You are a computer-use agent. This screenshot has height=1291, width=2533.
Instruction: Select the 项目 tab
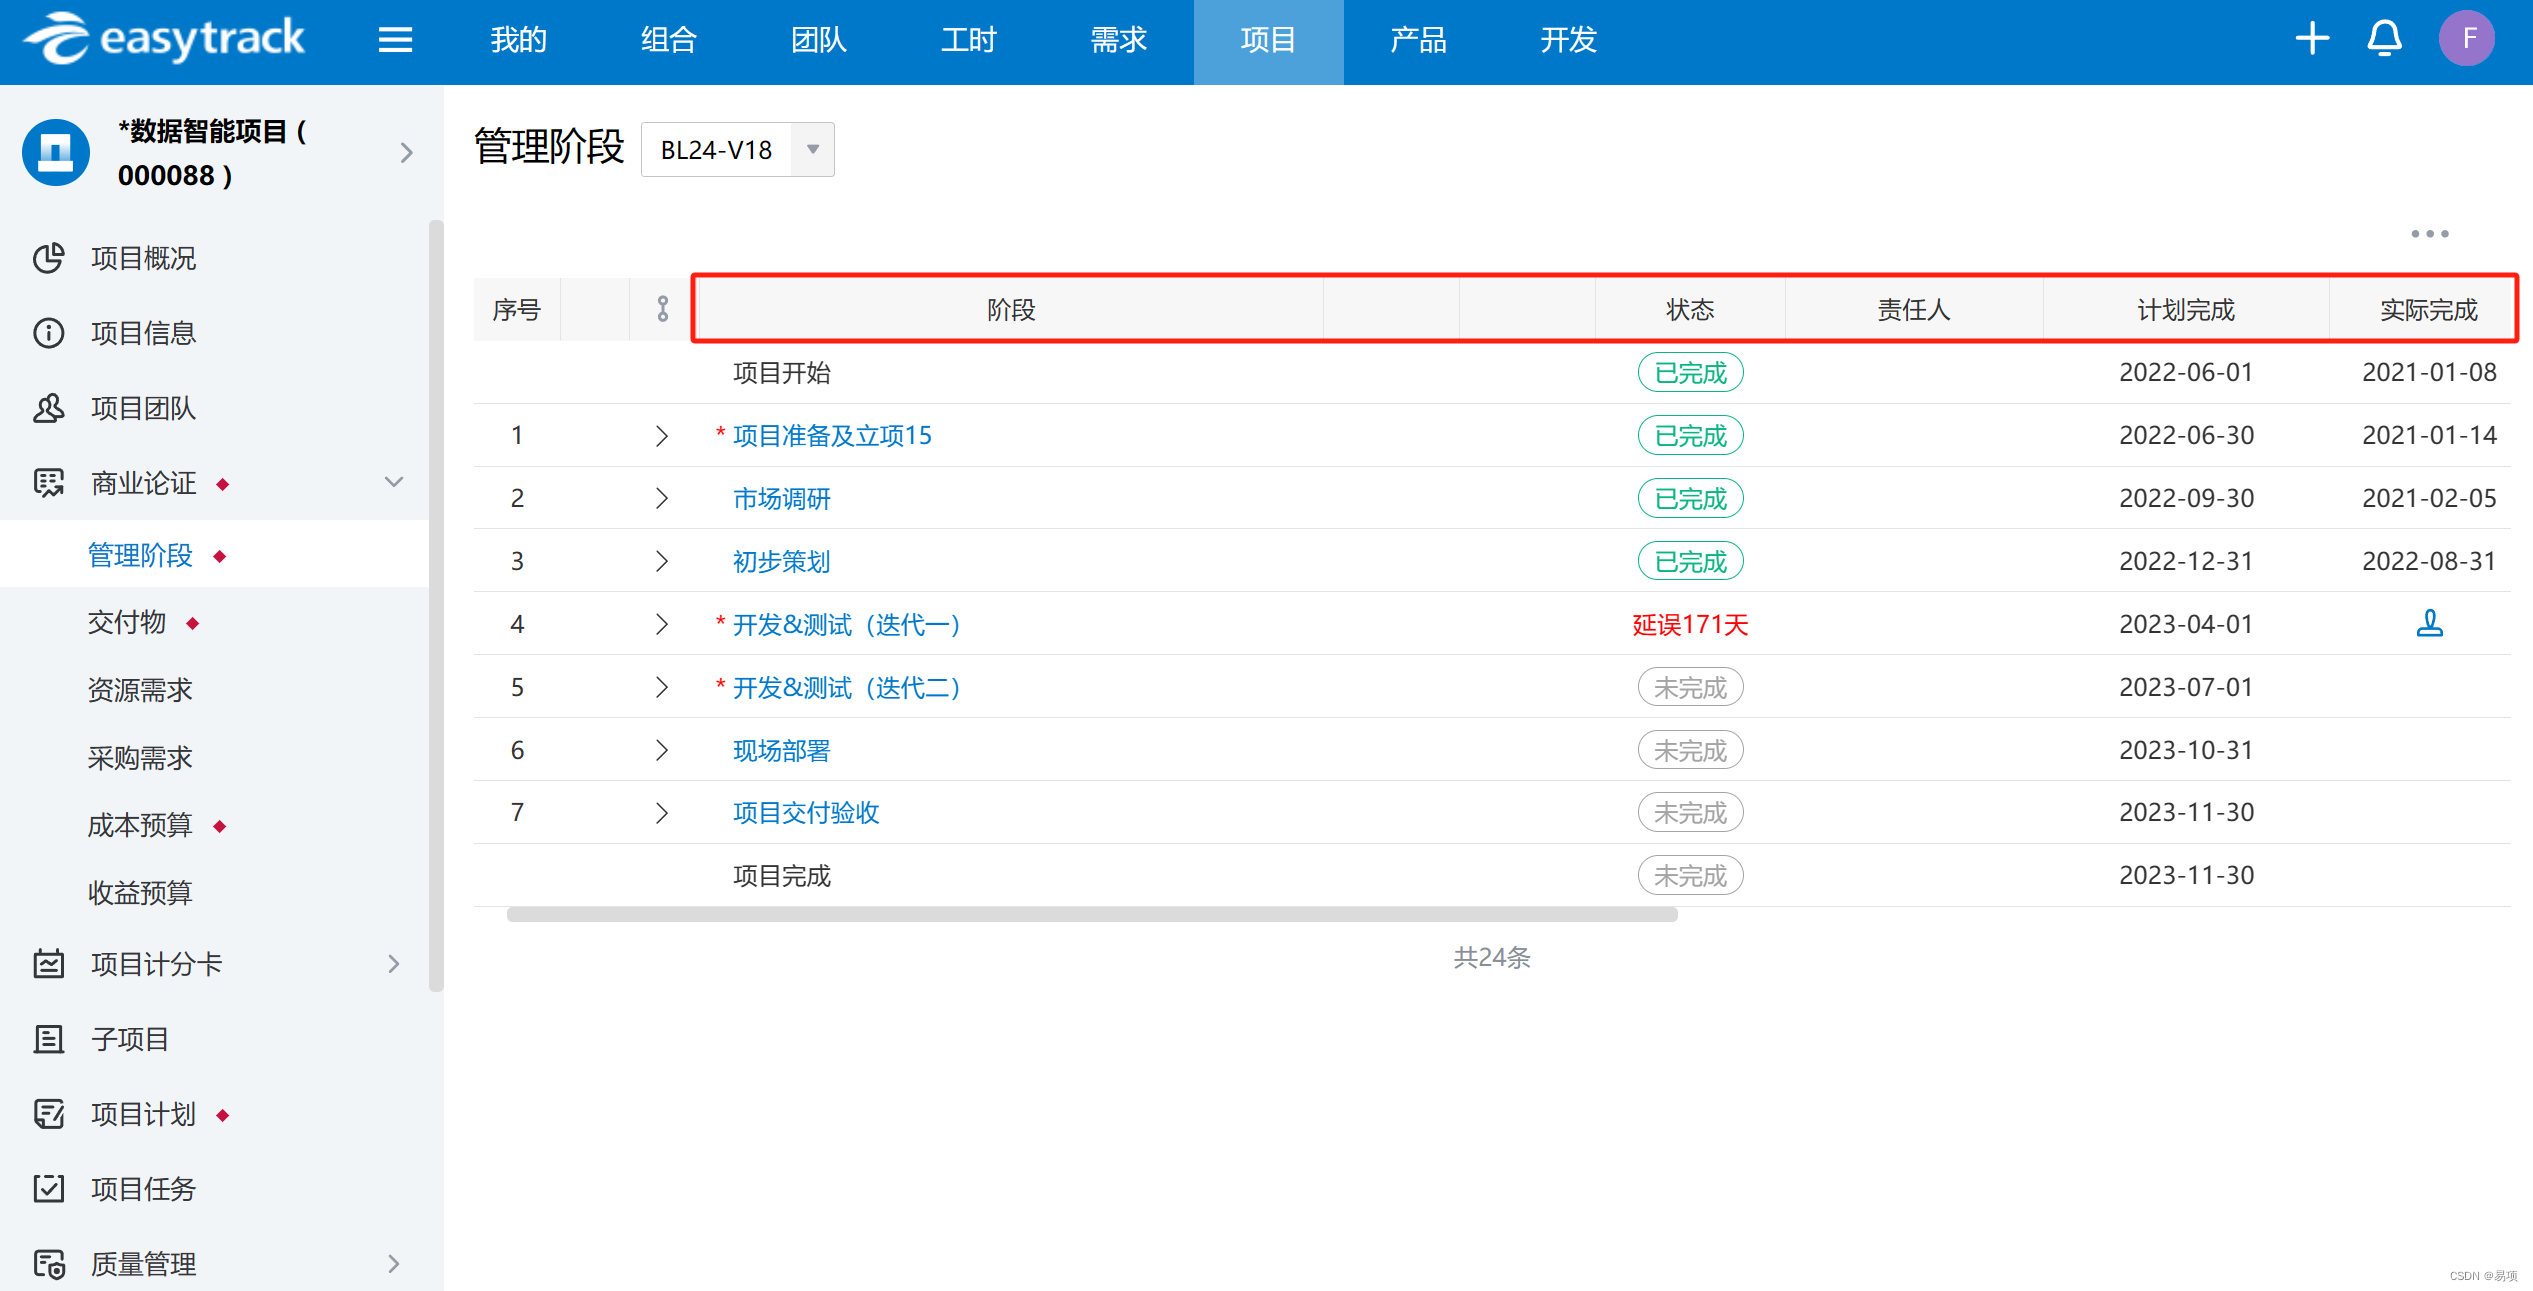(1268, 40)
